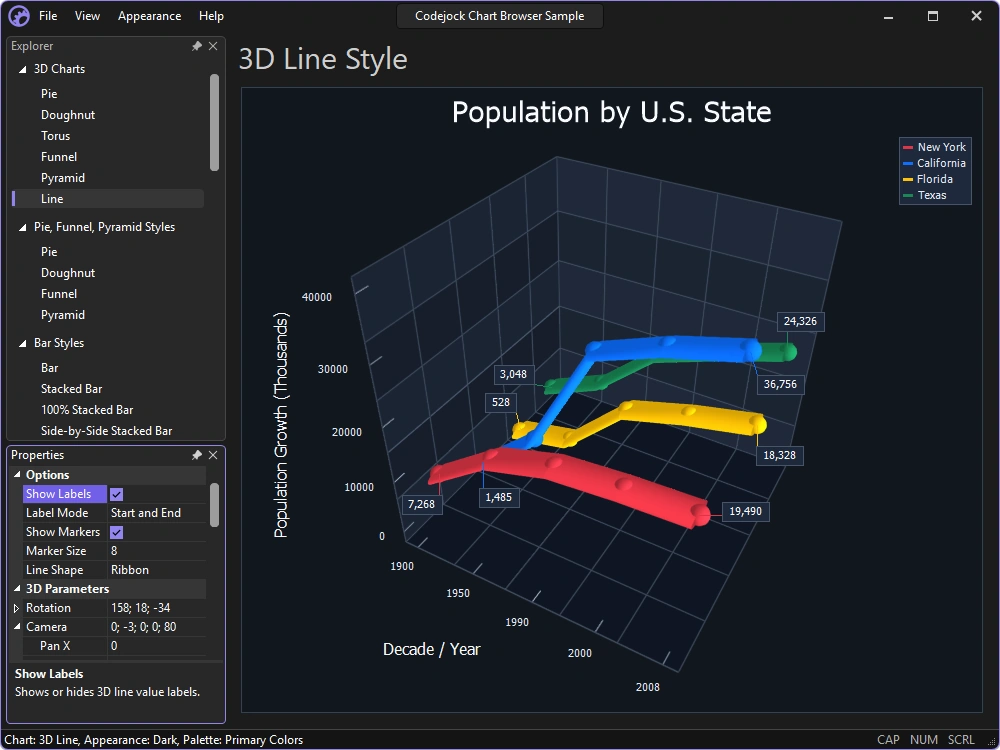Select the Bar chart item

[49, 368]
